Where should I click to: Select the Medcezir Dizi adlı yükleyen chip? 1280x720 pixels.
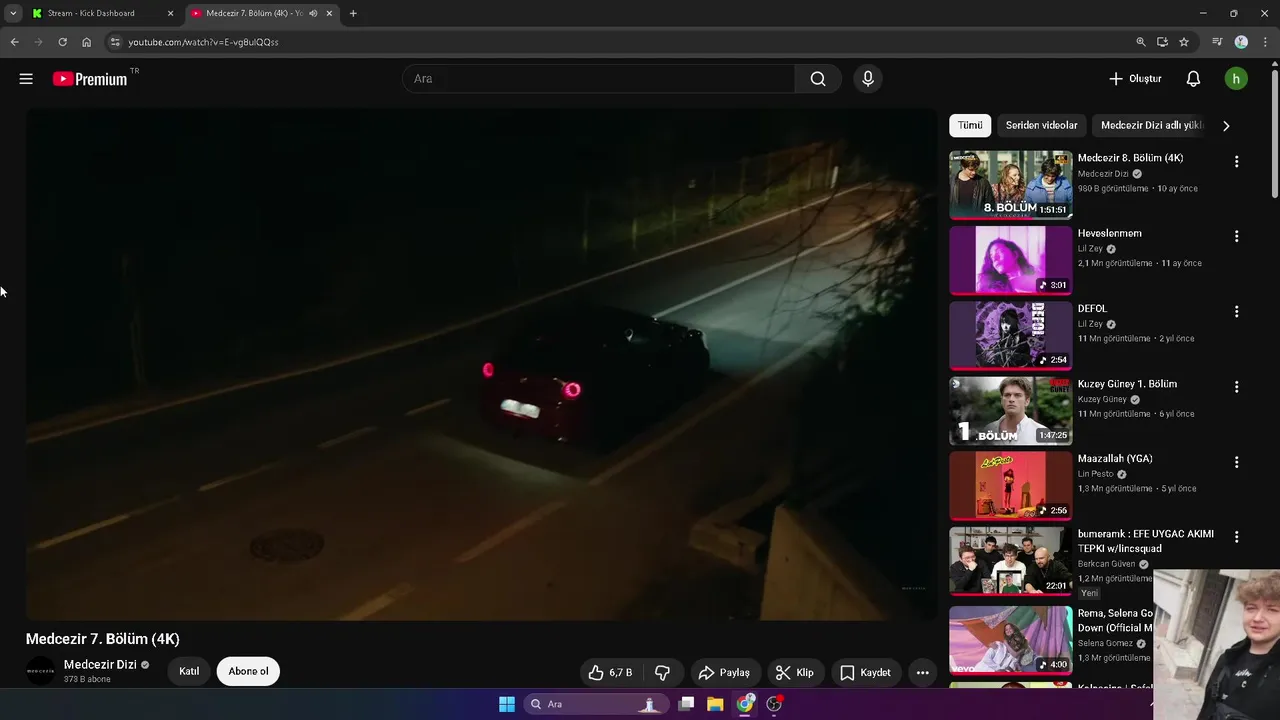[x=1150, y=125]
